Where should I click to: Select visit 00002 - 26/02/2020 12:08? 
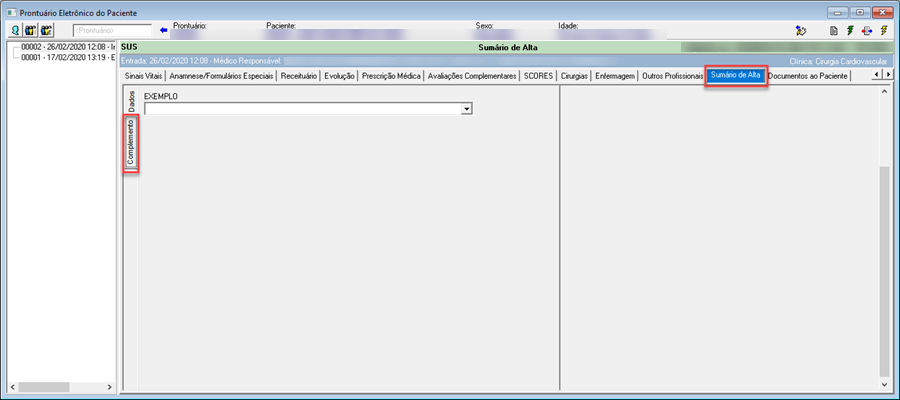(68, 47)
